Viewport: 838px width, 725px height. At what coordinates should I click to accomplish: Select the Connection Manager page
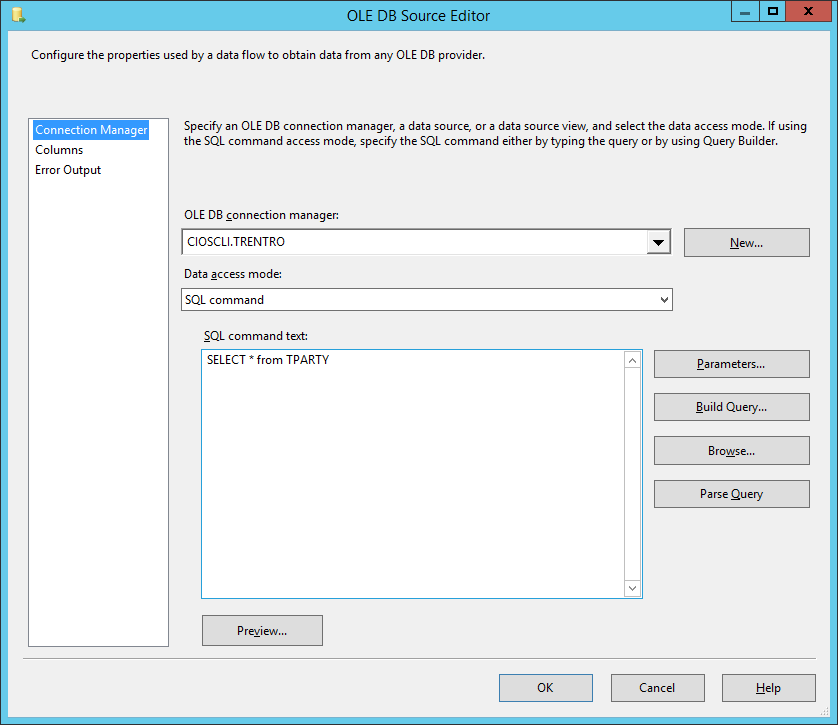click(x=91, y=130)
